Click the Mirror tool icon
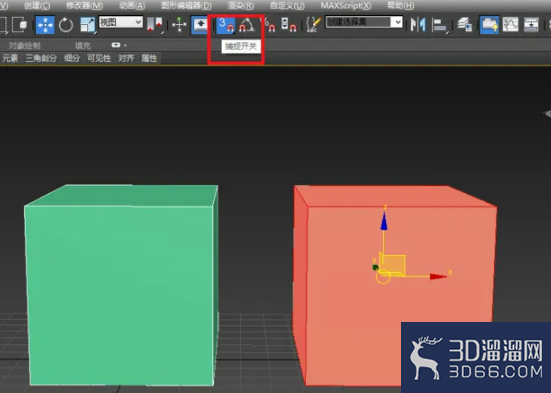Screen dimensions: 551x393 [x=418, y=25]
